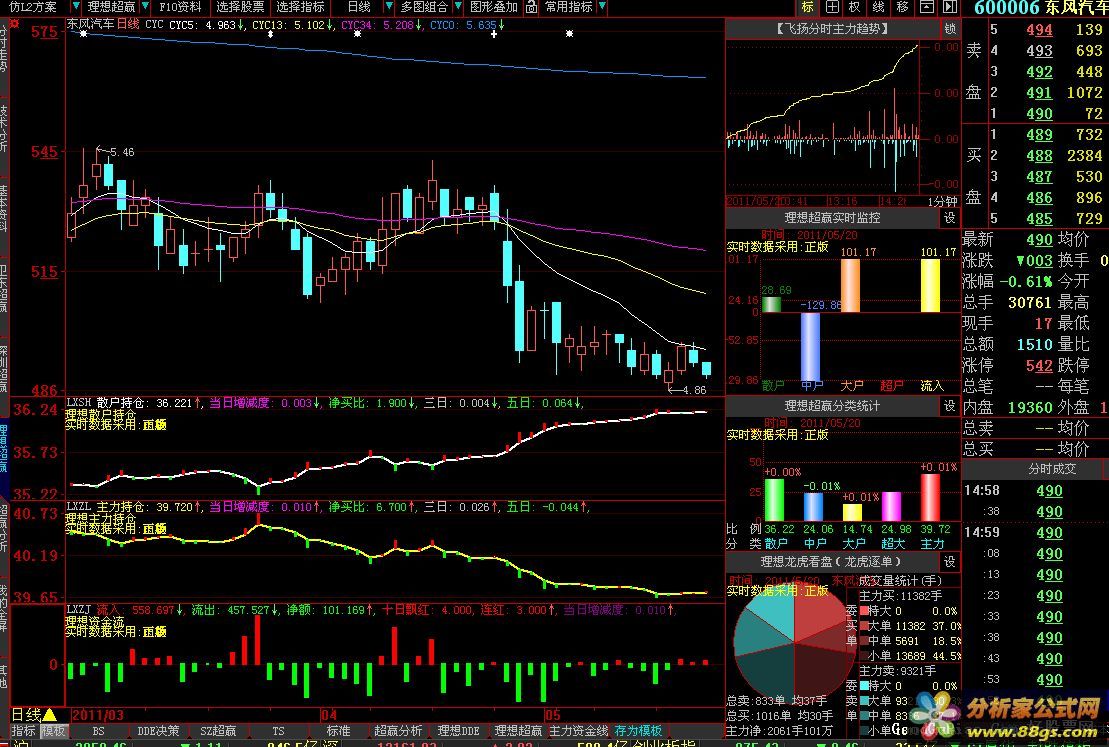Open the 仿L2方案 dropdown arrow
Viewport: 1109px width, 747px height.
[74, 7]
